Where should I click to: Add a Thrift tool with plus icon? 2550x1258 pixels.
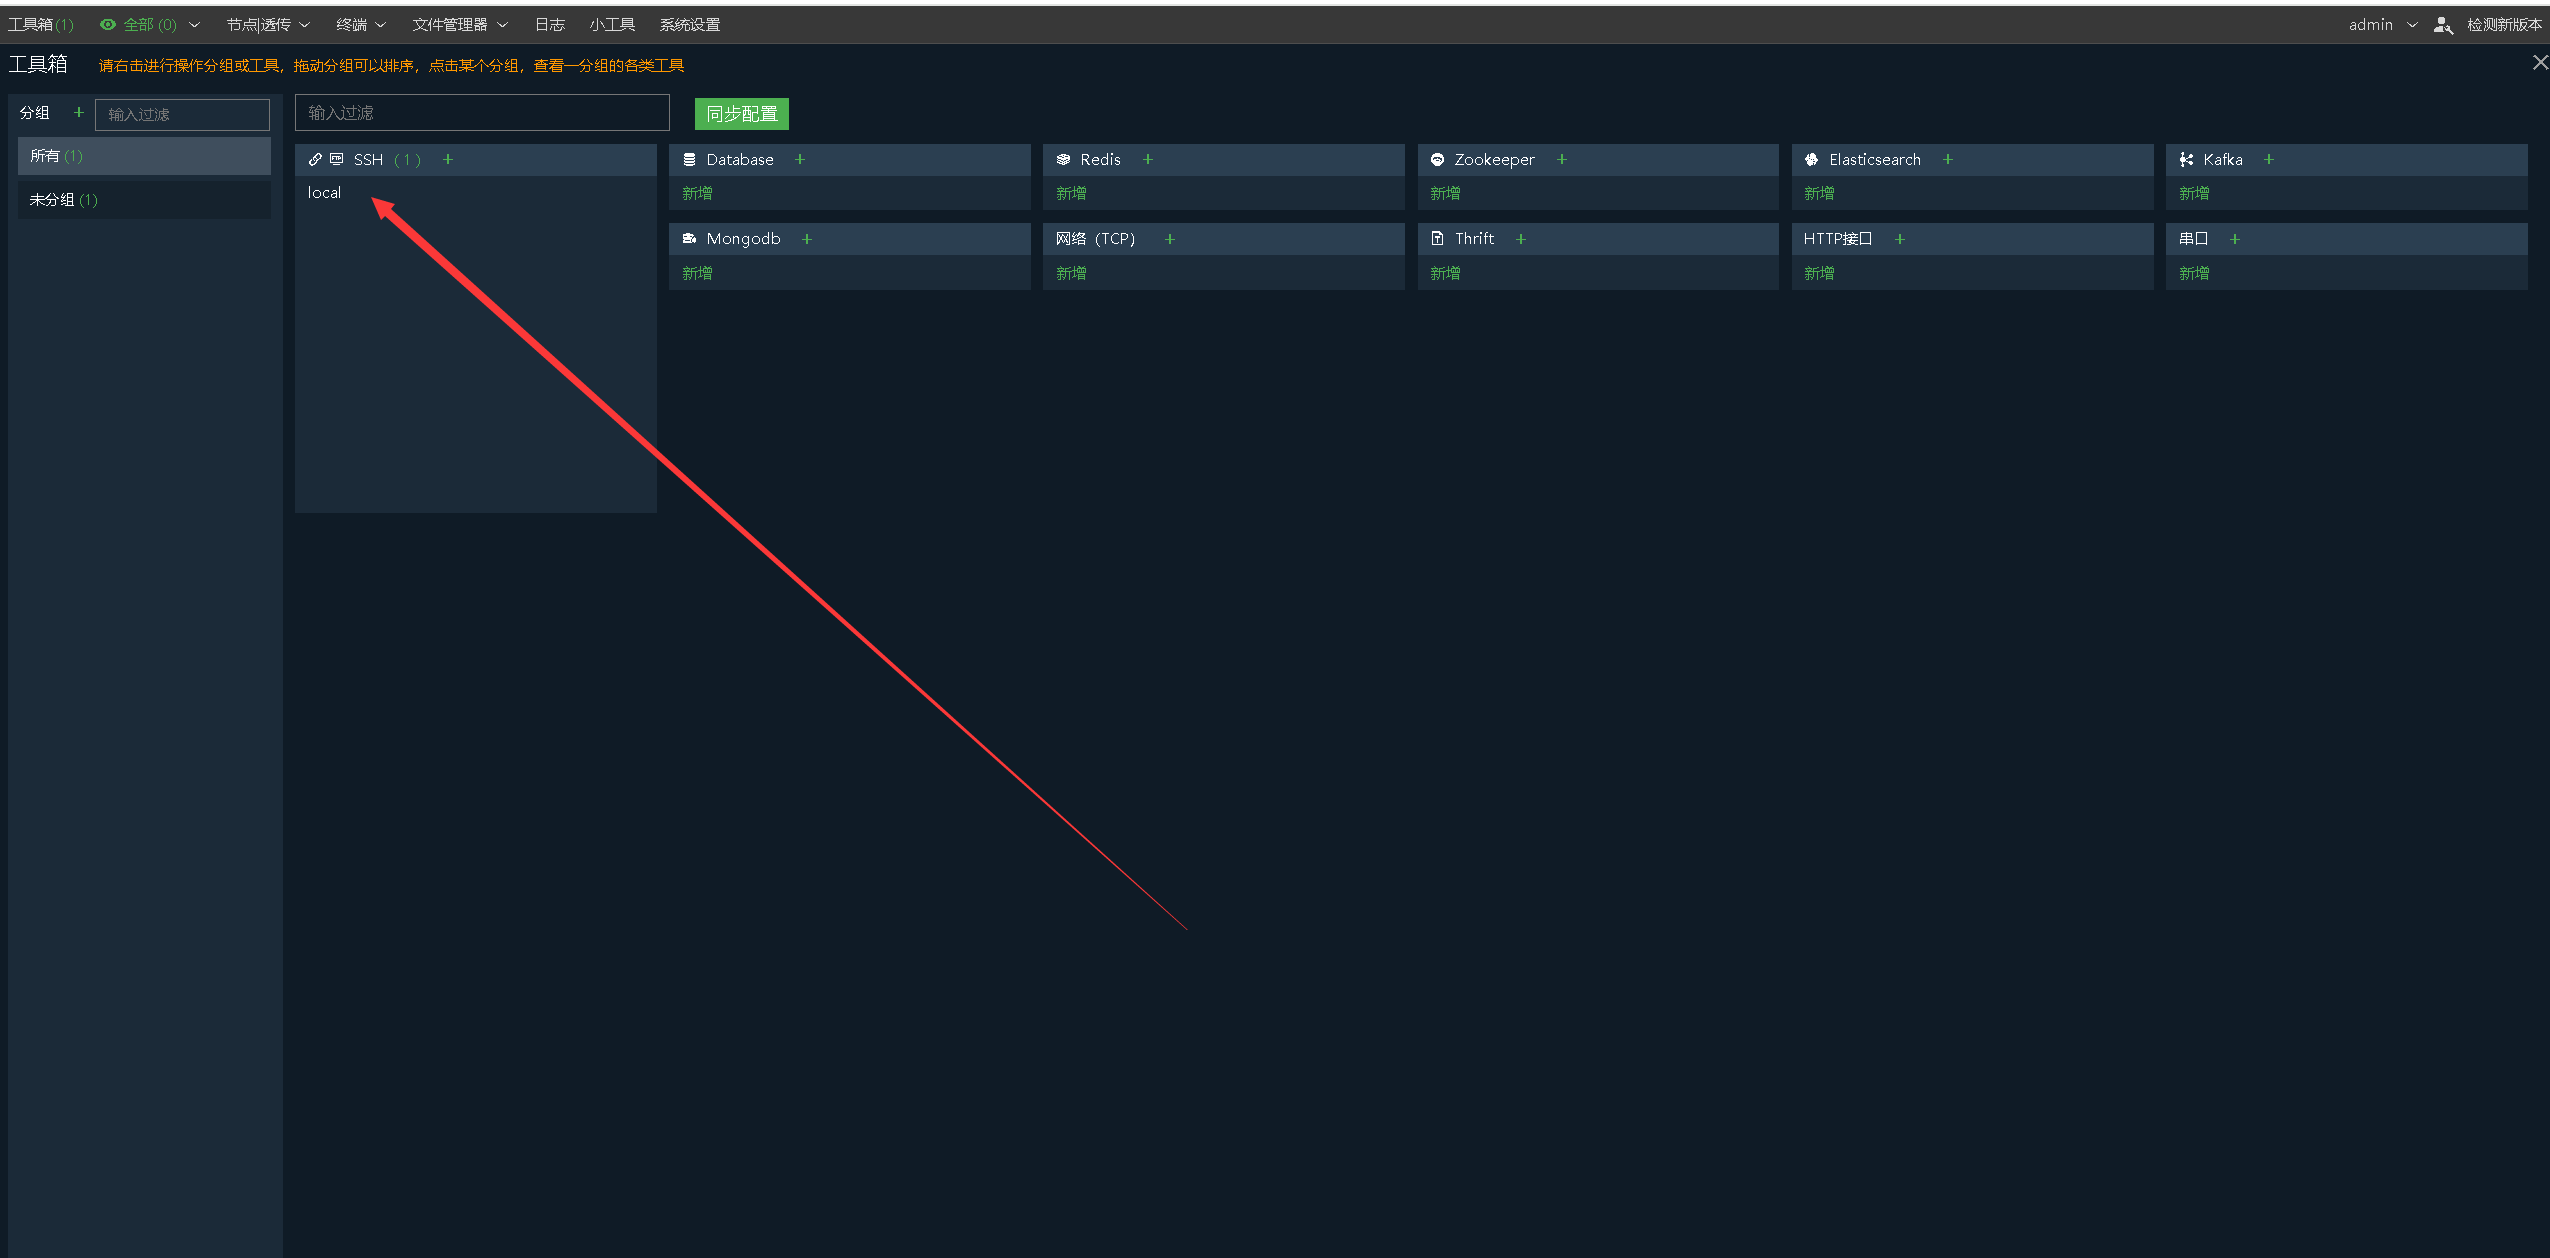tap(1521, 239)
